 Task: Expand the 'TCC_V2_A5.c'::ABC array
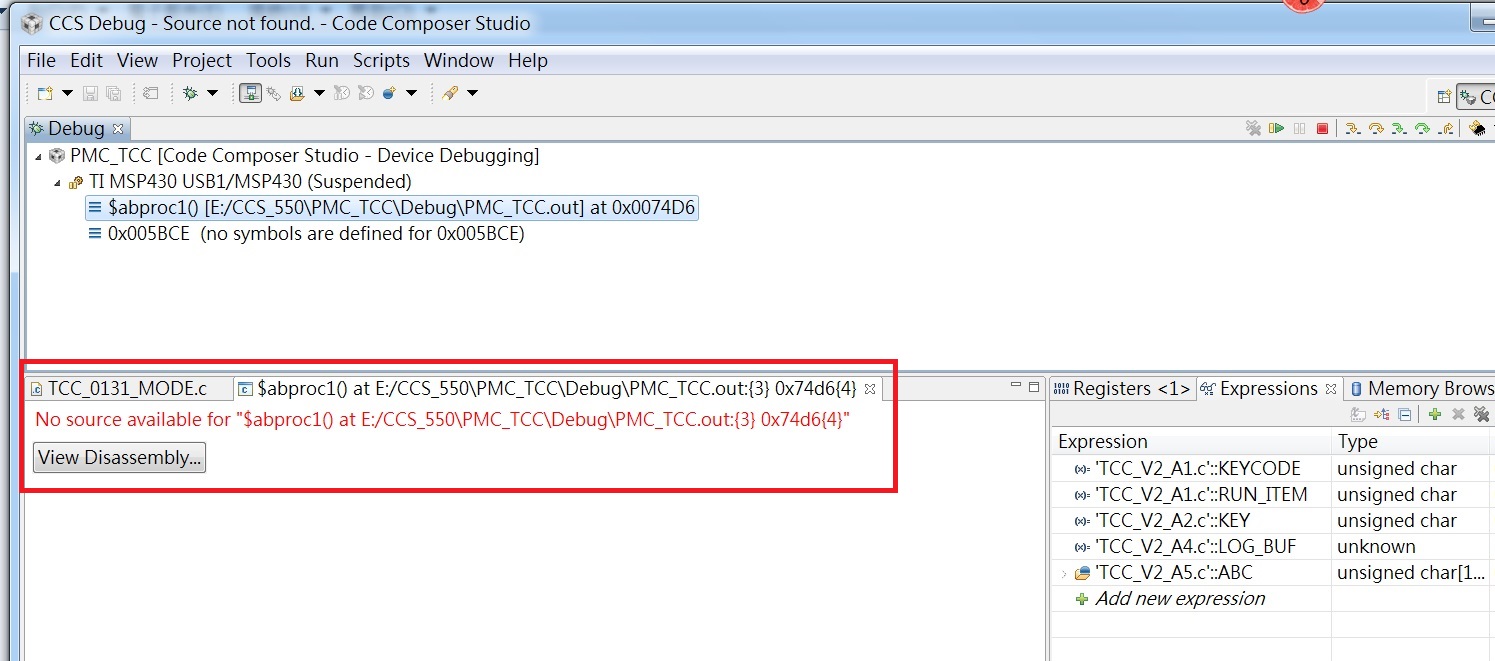click(1063, 573)
